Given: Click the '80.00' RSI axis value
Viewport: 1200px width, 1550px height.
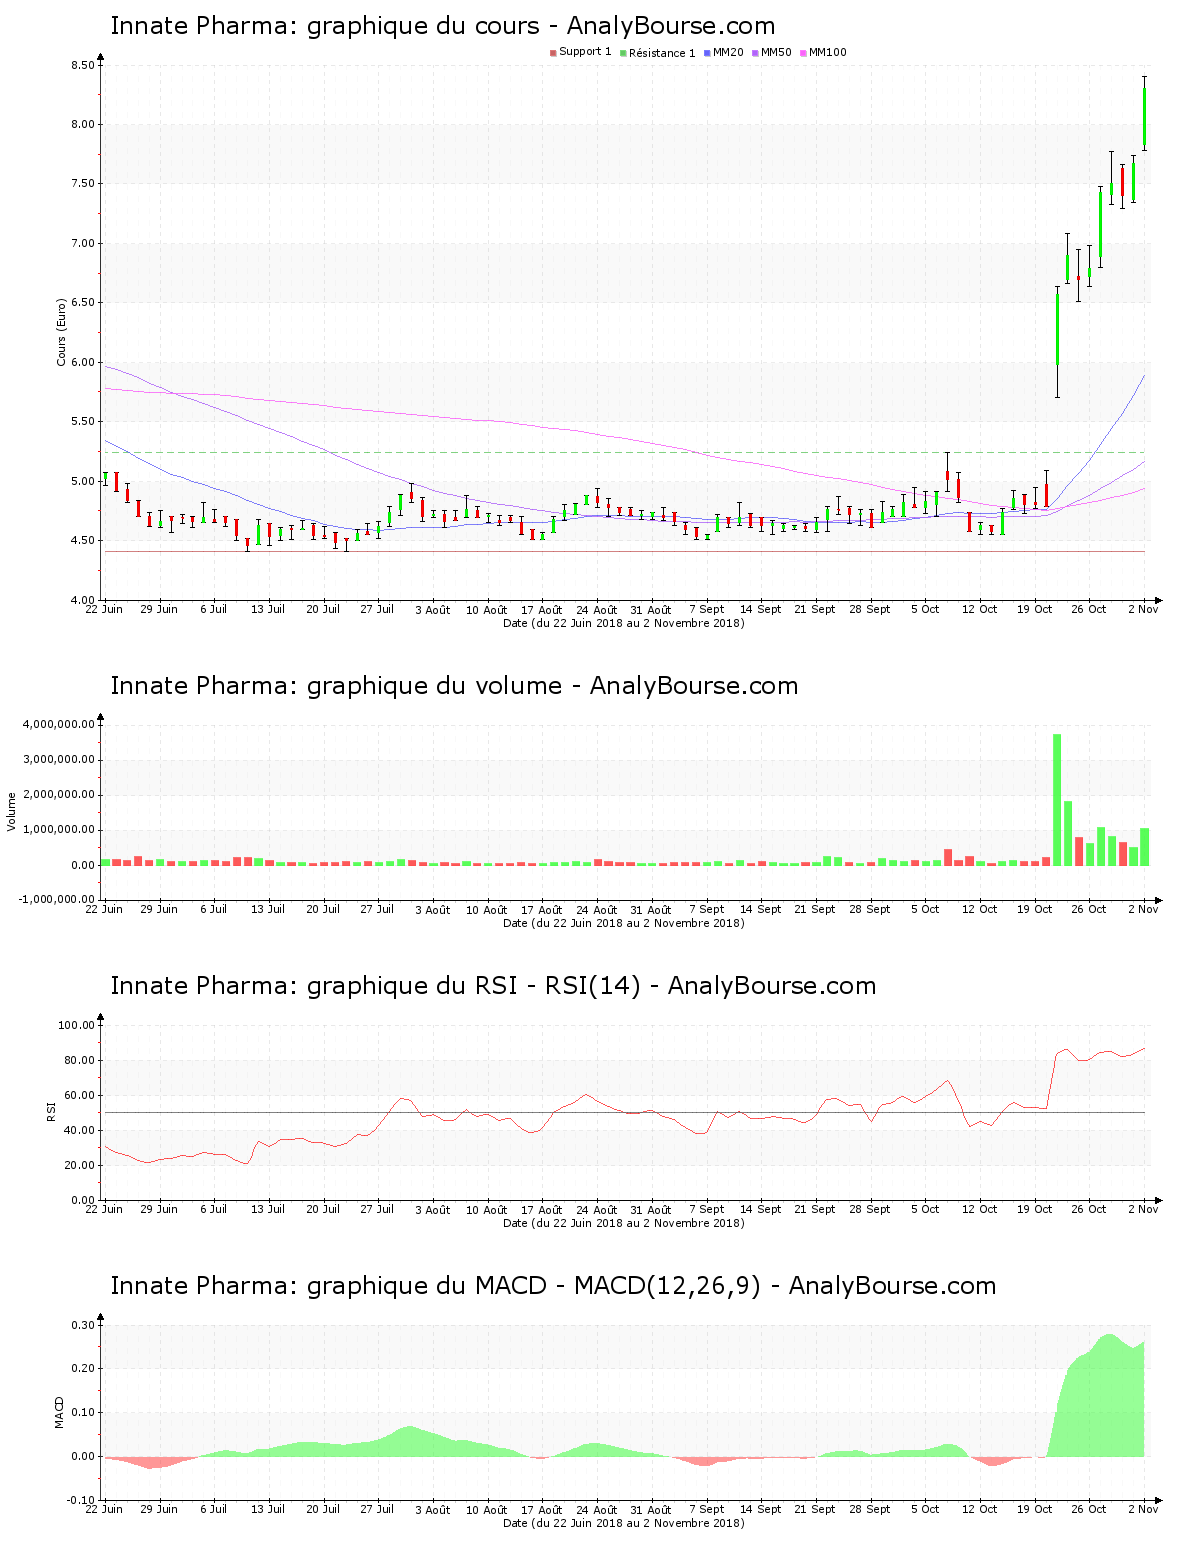Looking at the screenshot, I should (80, 1060).
